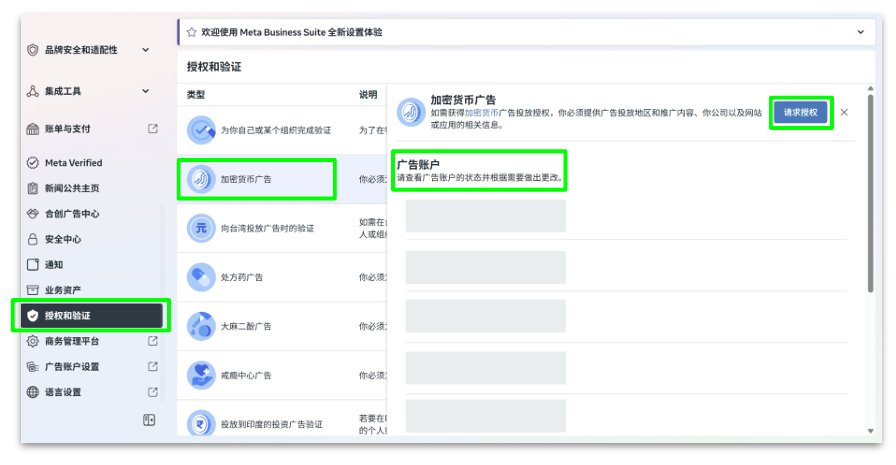Select the 为你自己或某个组织完成验证 row
This screenshot has width=896, height=465.
[282, 130]
